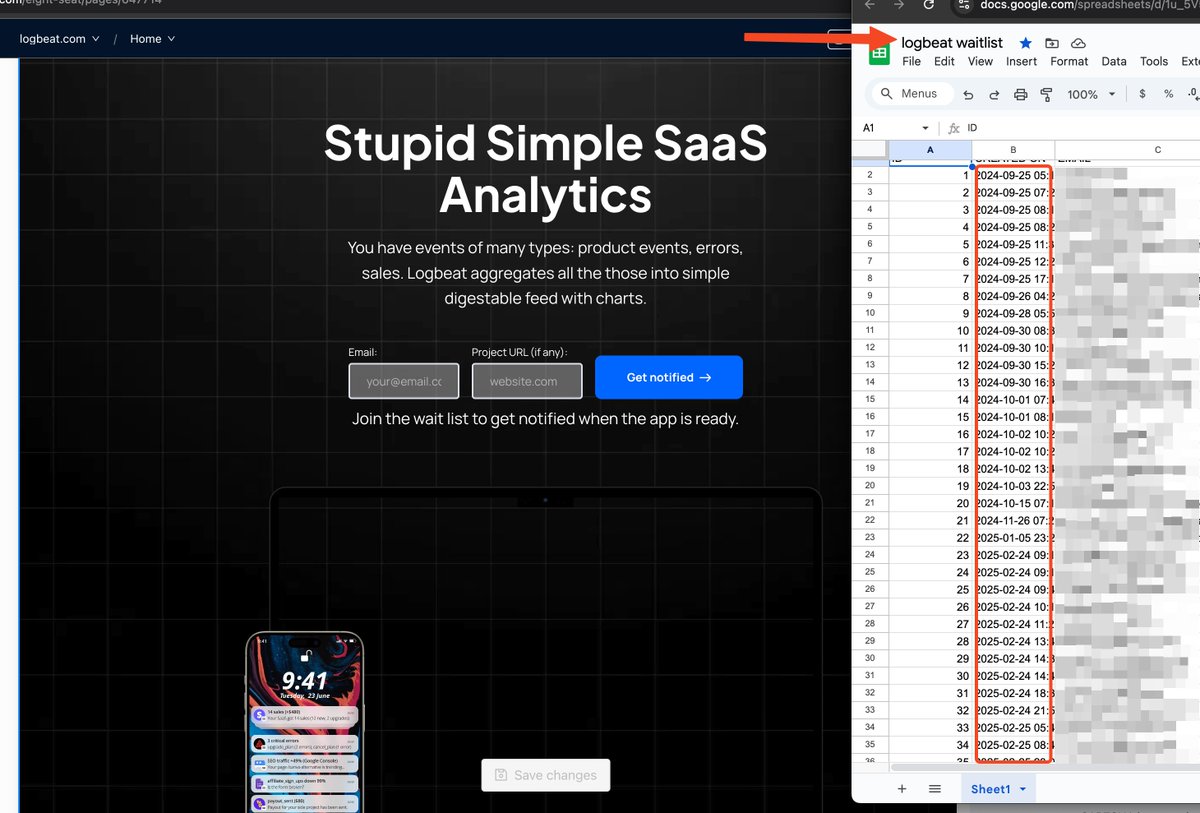The image size is (1200, 813).
Task: Select the paint format tool
Action: point(1047,94)
